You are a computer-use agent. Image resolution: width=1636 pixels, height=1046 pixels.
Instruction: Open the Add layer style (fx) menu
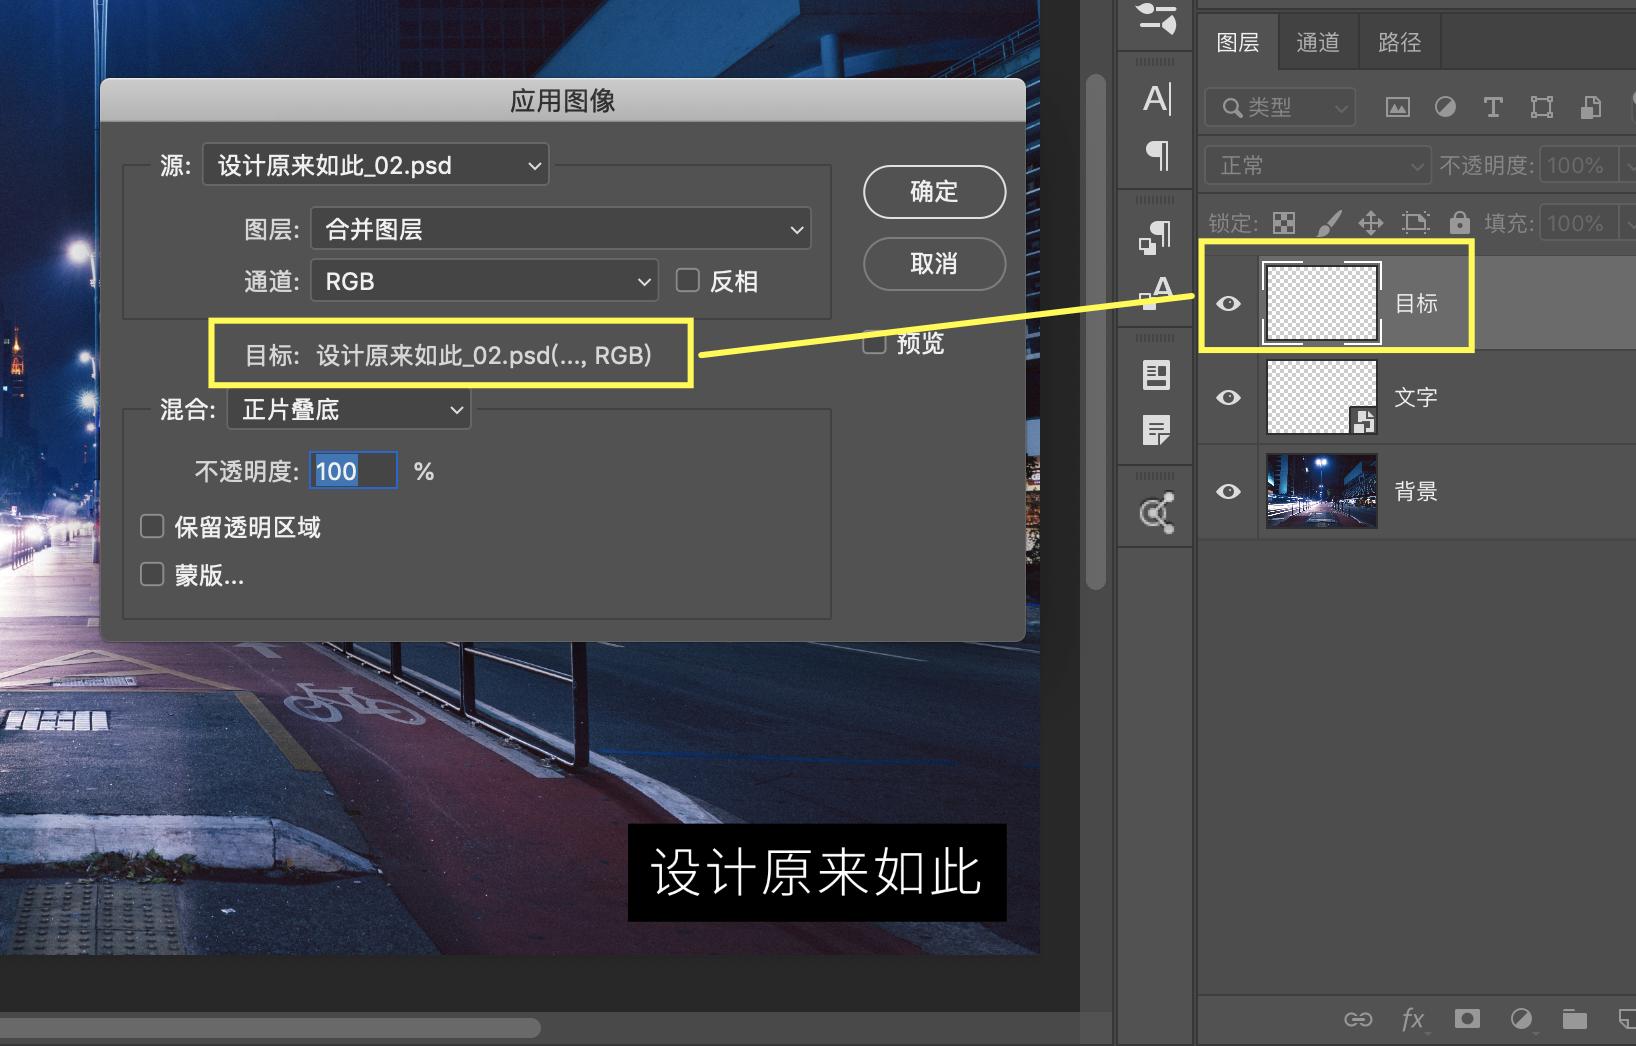[1414, 1019]
